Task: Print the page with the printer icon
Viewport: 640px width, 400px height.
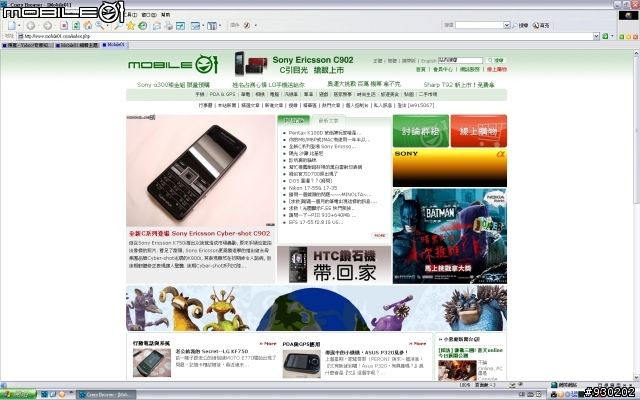Action: tap(169, 26)
